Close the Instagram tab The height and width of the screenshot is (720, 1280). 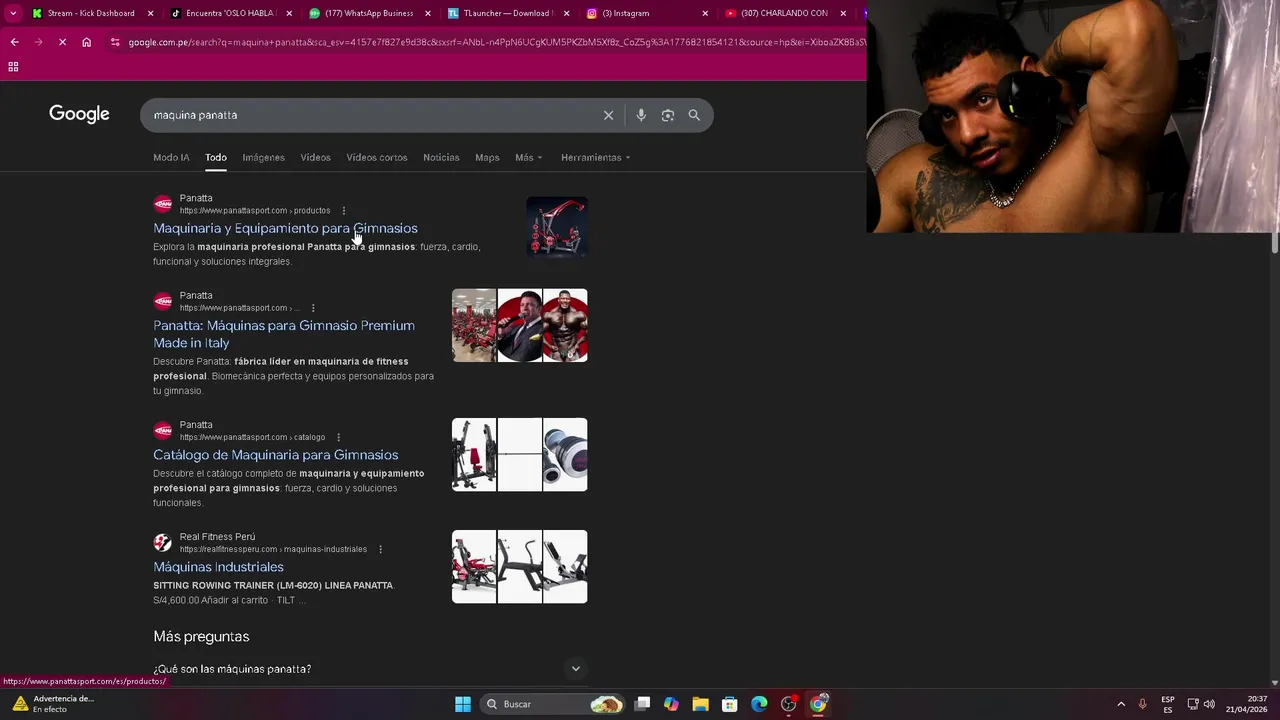click(705, 13)
